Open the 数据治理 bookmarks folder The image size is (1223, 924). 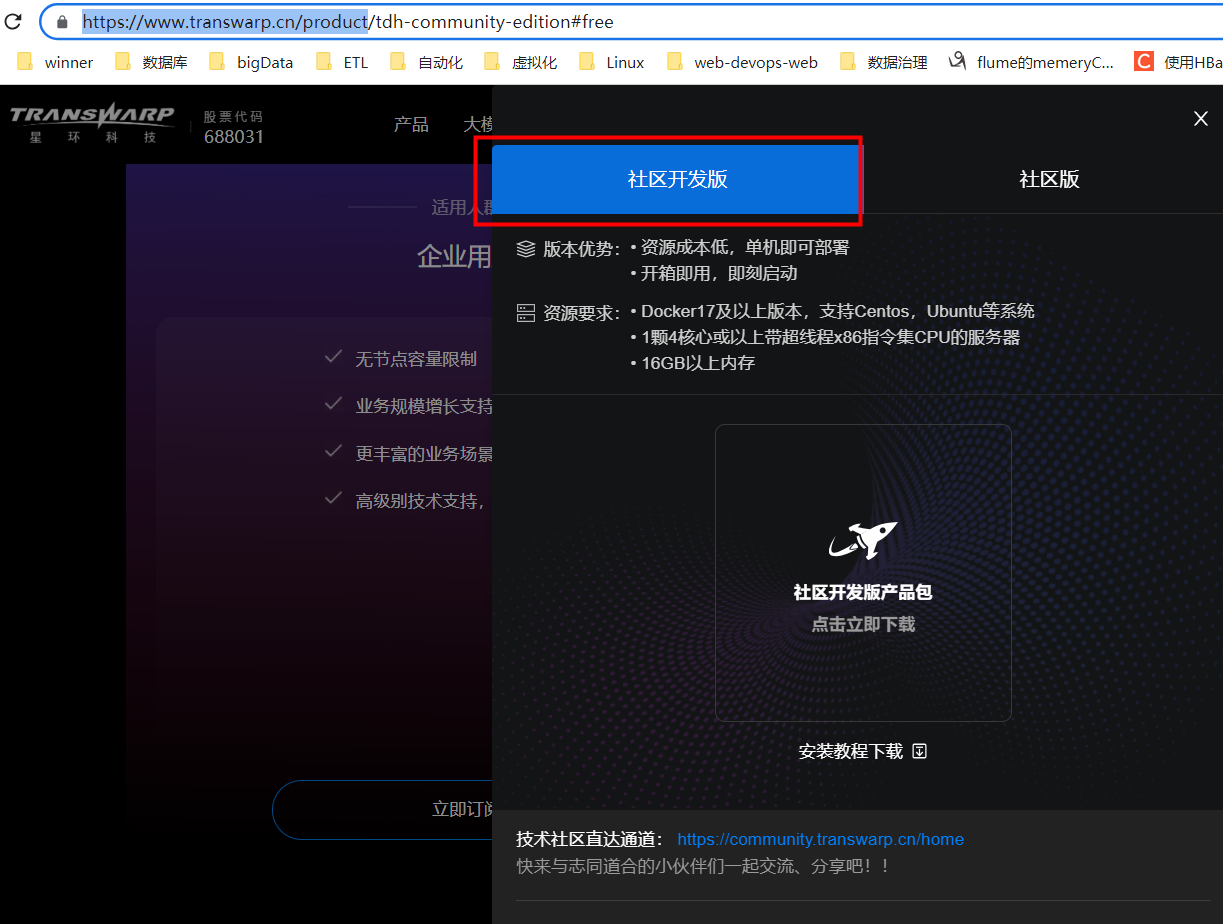(883, 62)
